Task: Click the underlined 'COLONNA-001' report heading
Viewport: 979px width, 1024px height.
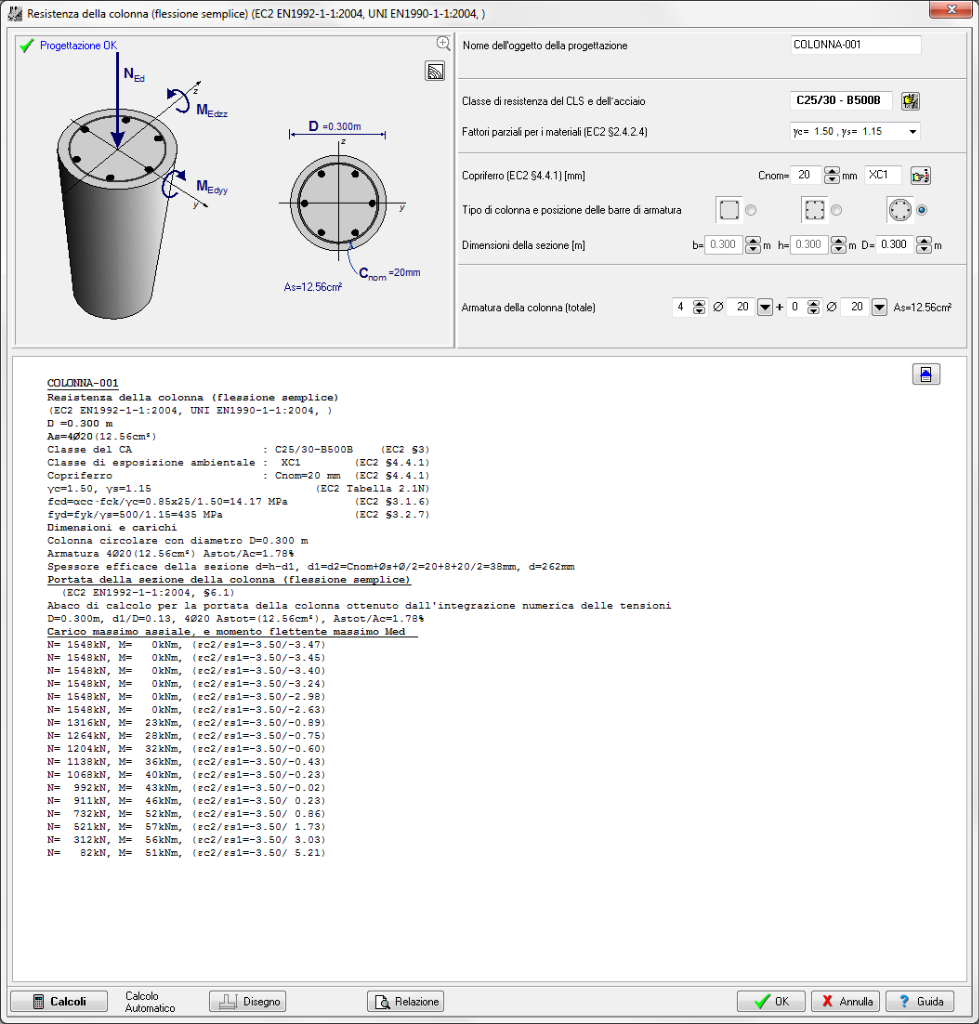Action: pos(83,383)
